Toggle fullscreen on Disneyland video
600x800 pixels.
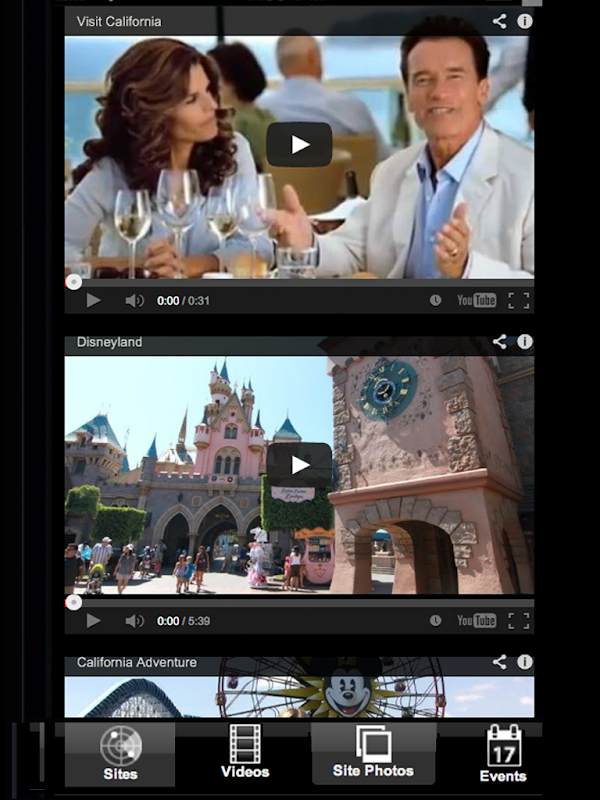click(518, 621)
